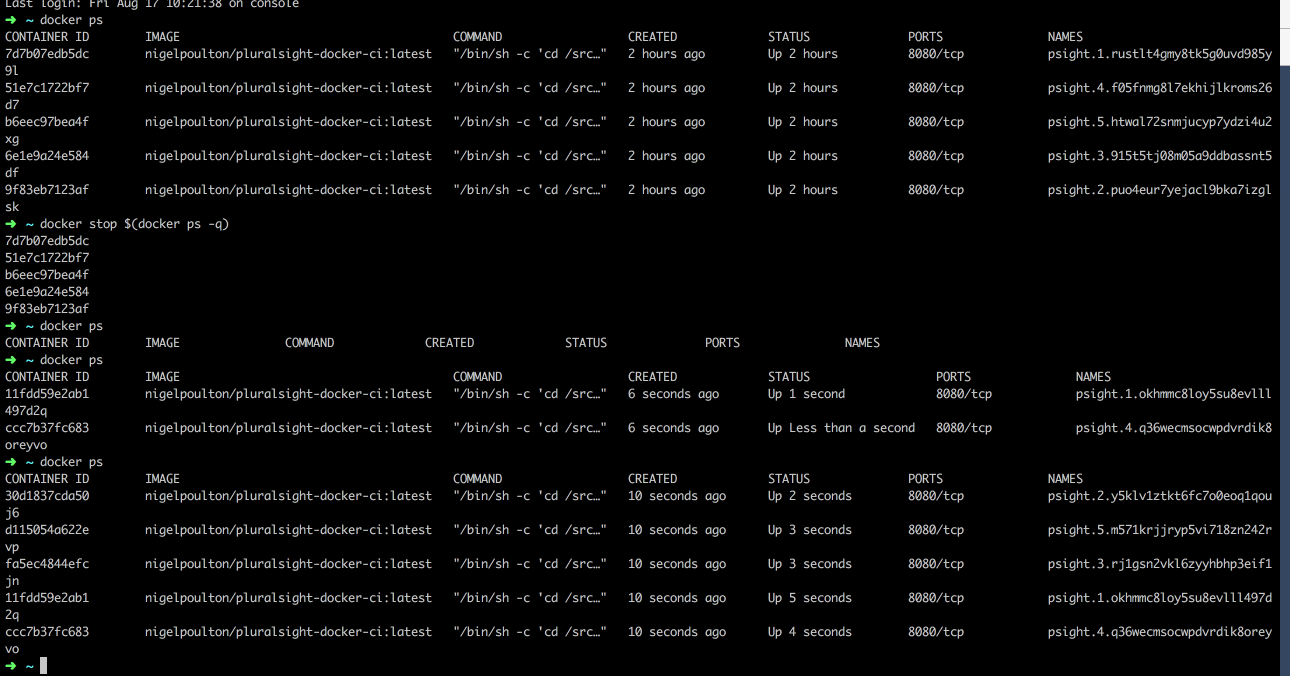Viewport: 1290px width, 676px height.
Task: Select container ID 30d1837cda50
Action: pyautogui.click(x=47, y=496)
